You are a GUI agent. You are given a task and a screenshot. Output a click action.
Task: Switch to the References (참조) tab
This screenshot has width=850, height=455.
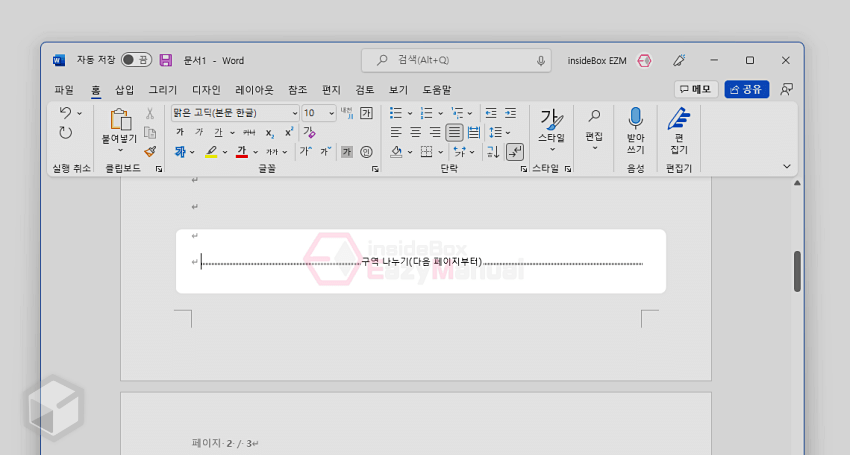coord(298,90)
